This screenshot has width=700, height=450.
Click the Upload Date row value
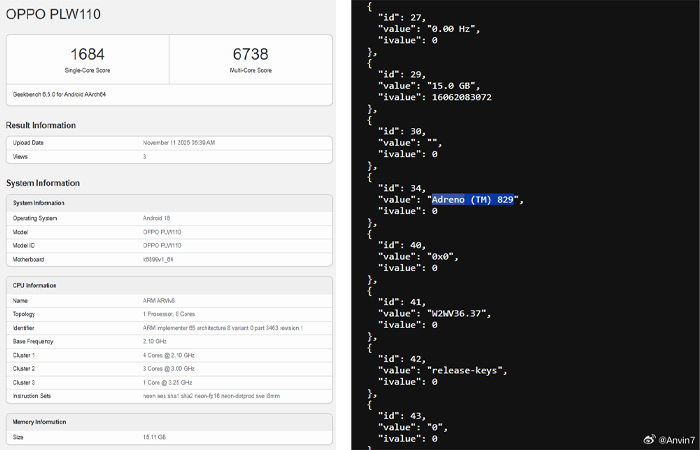coord(180,143)
